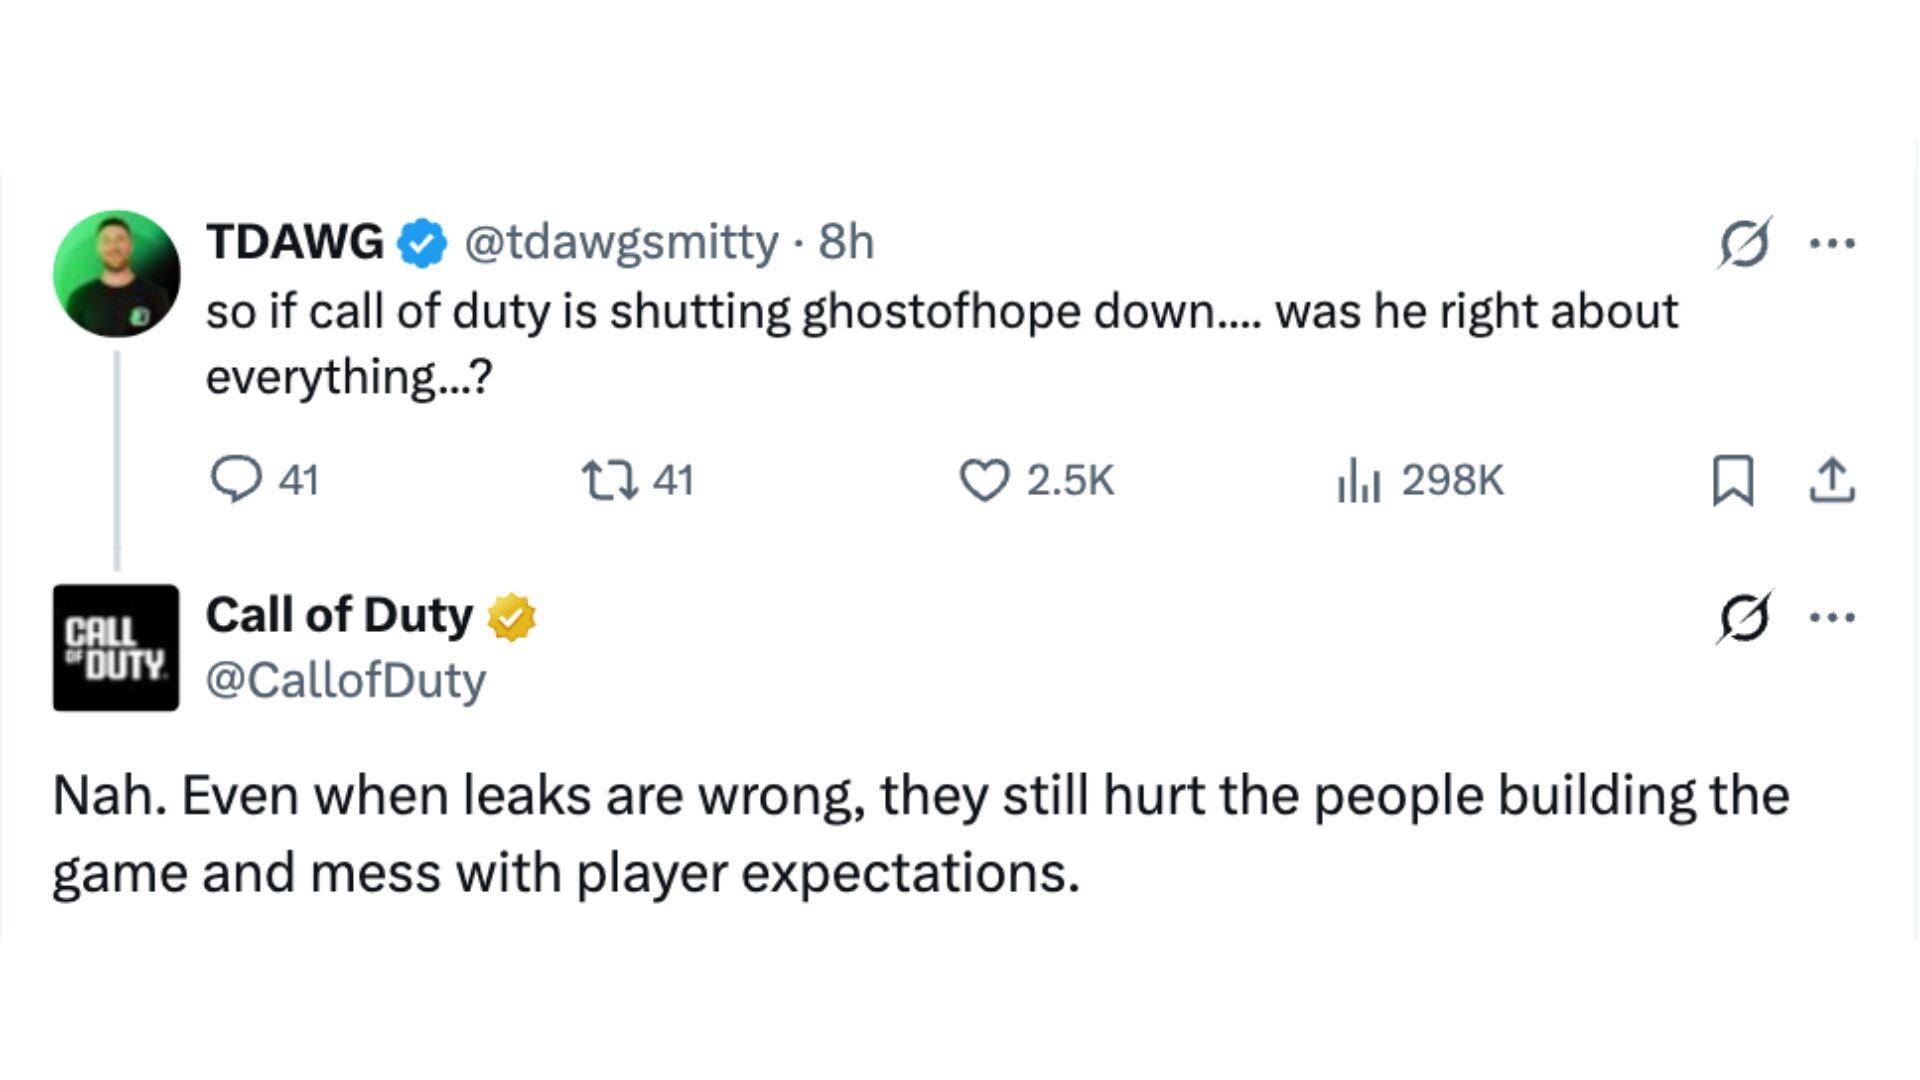1920x1080 pixels.
Task: Click the reply icon on TDAWG's tweet
Action: coord(236,479)
